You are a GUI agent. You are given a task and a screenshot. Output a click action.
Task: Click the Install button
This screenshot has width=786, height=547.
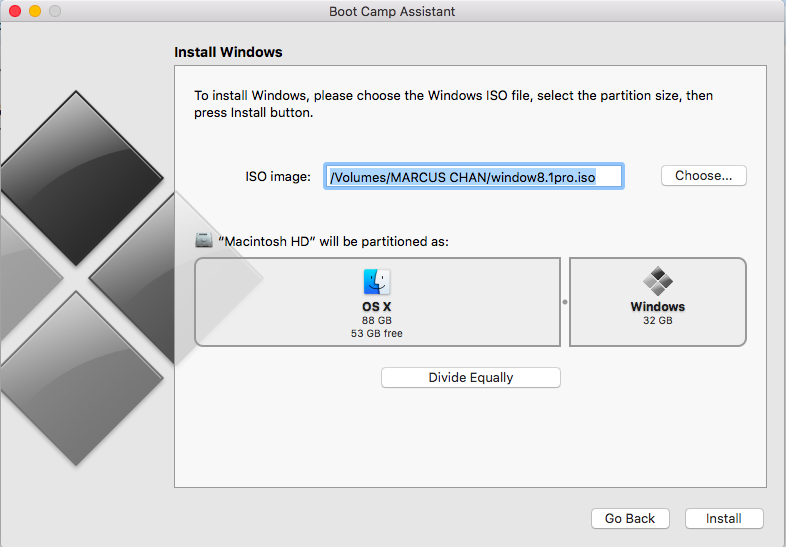724,518
